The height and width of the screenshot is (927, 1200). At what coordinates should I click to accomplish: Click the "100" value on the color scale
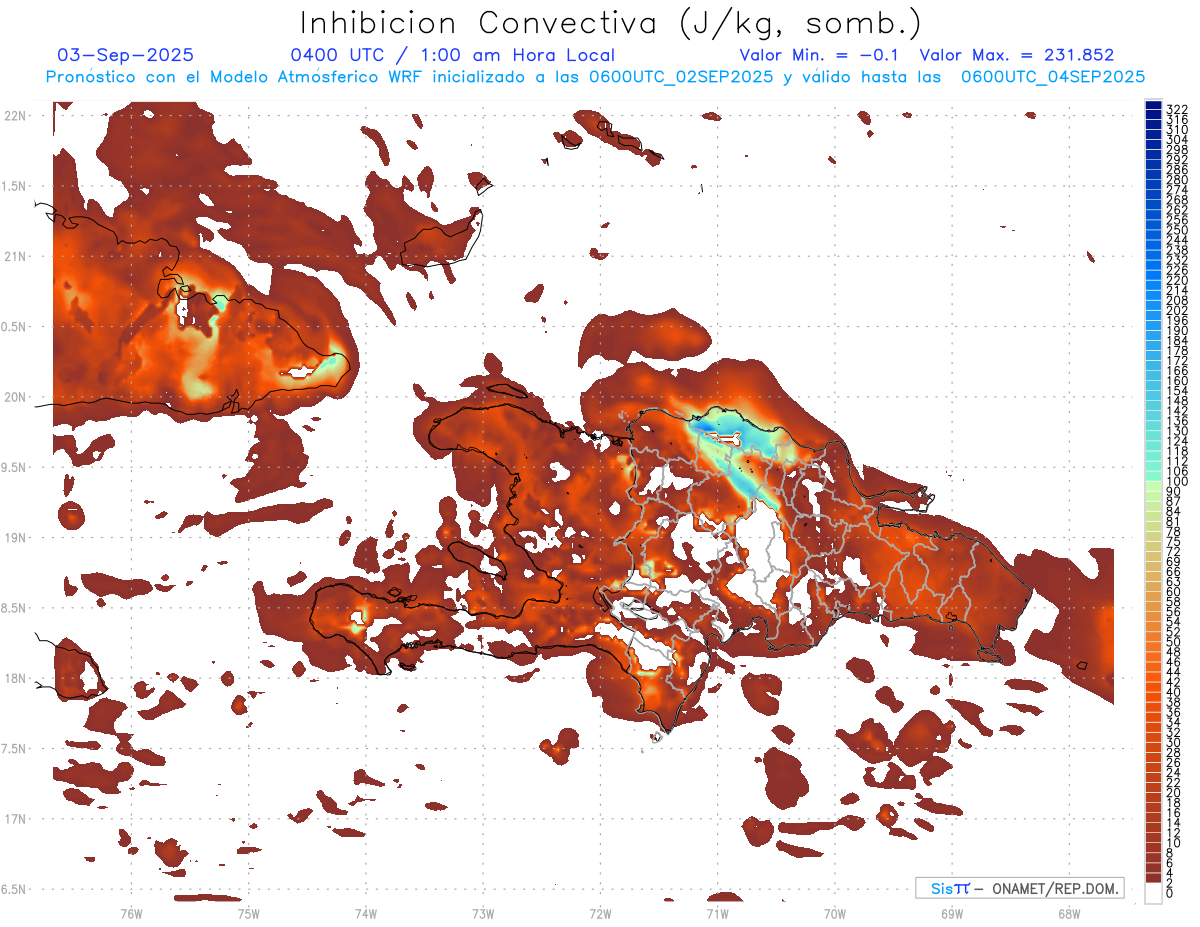1176,481
